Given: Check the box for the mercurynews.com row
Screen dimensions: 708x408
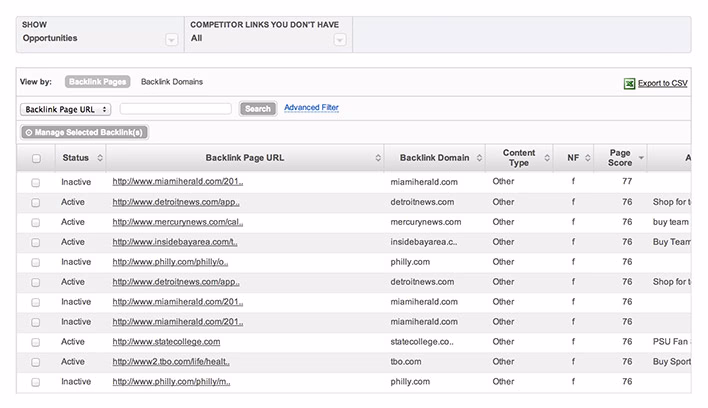Looking at the screenshot, I should 36,222.
